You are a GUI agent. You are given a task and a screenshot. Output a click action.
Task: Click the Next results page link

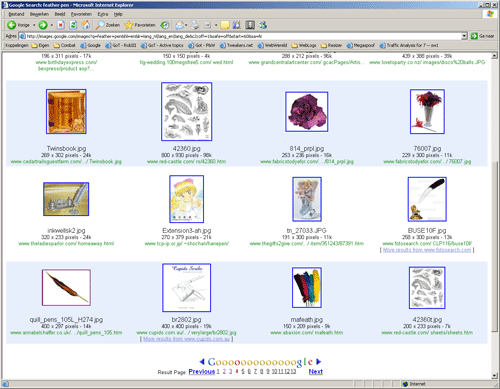(315, 372)
